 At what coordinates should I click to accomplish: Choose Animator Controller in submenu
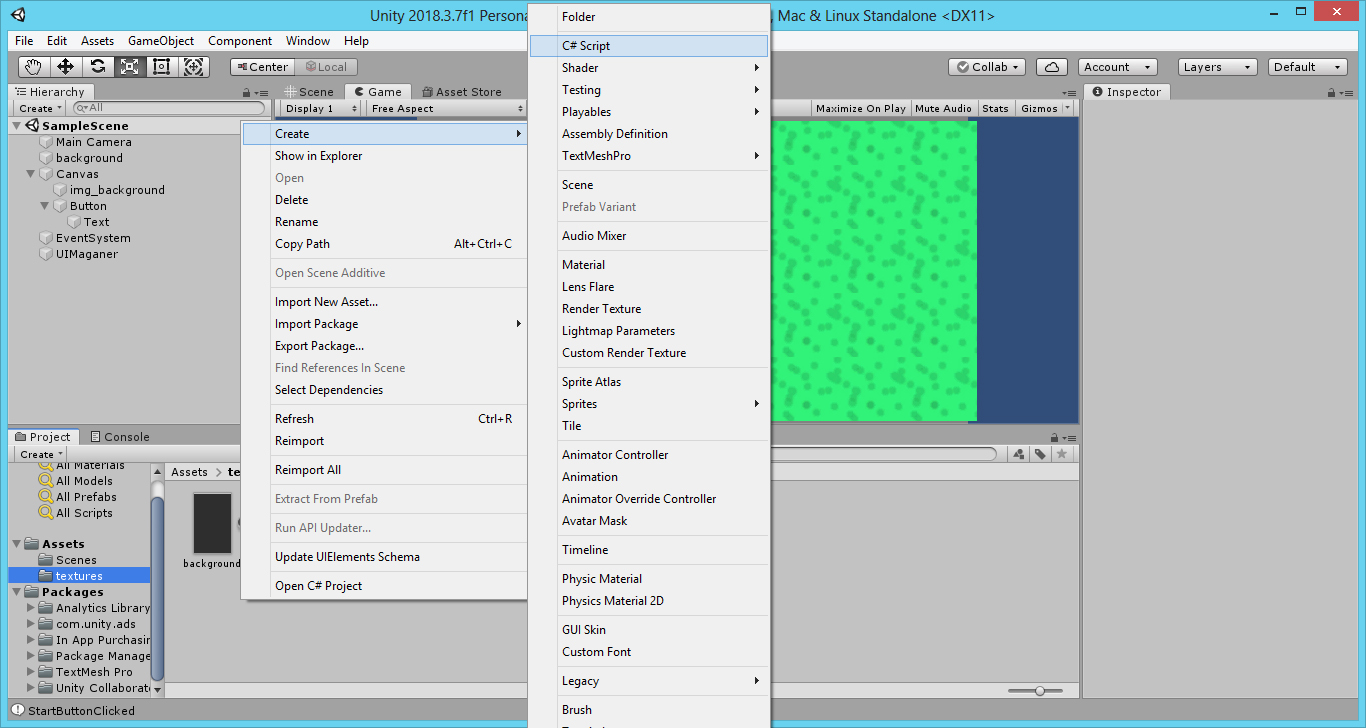click(x=649, y=455)
